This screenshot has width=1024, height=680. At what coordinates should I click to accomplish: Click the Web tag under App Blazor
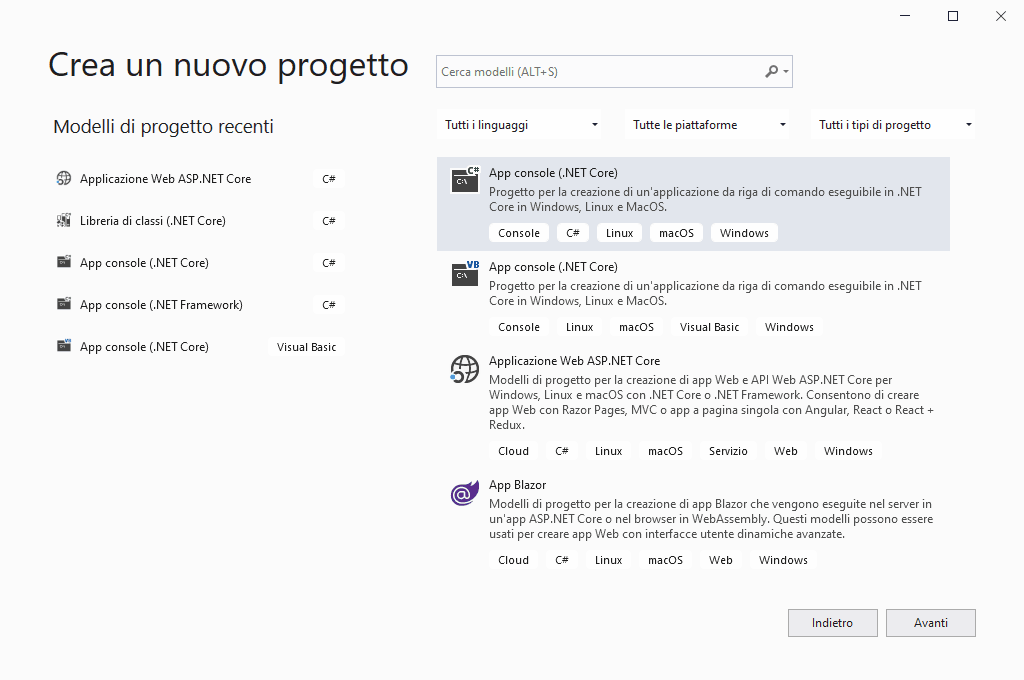[720, 560]
